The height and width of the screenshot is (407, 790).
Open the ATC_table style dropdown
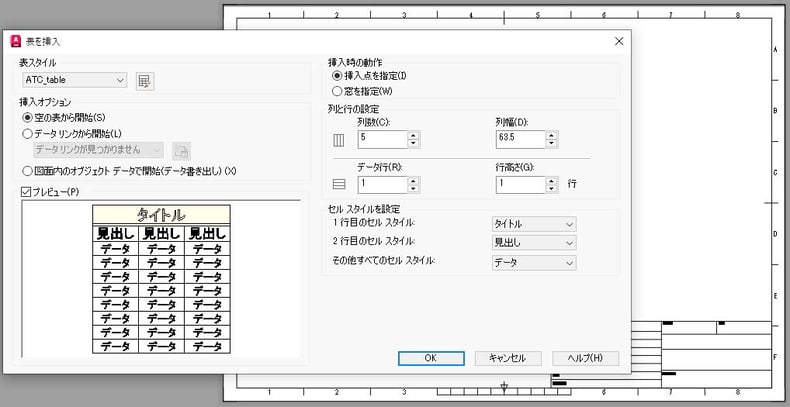point(75,80)
